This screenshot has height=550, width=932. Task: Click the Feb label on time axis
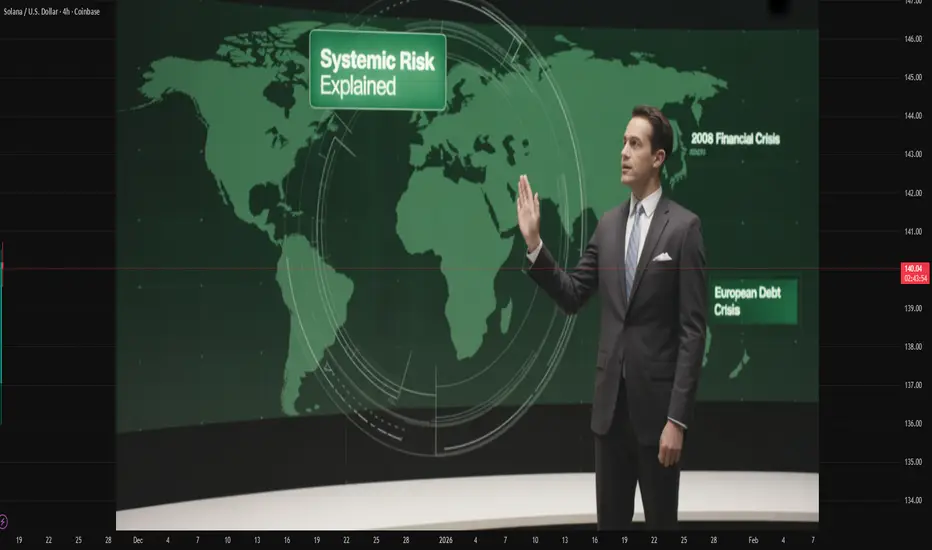(753, 540)
